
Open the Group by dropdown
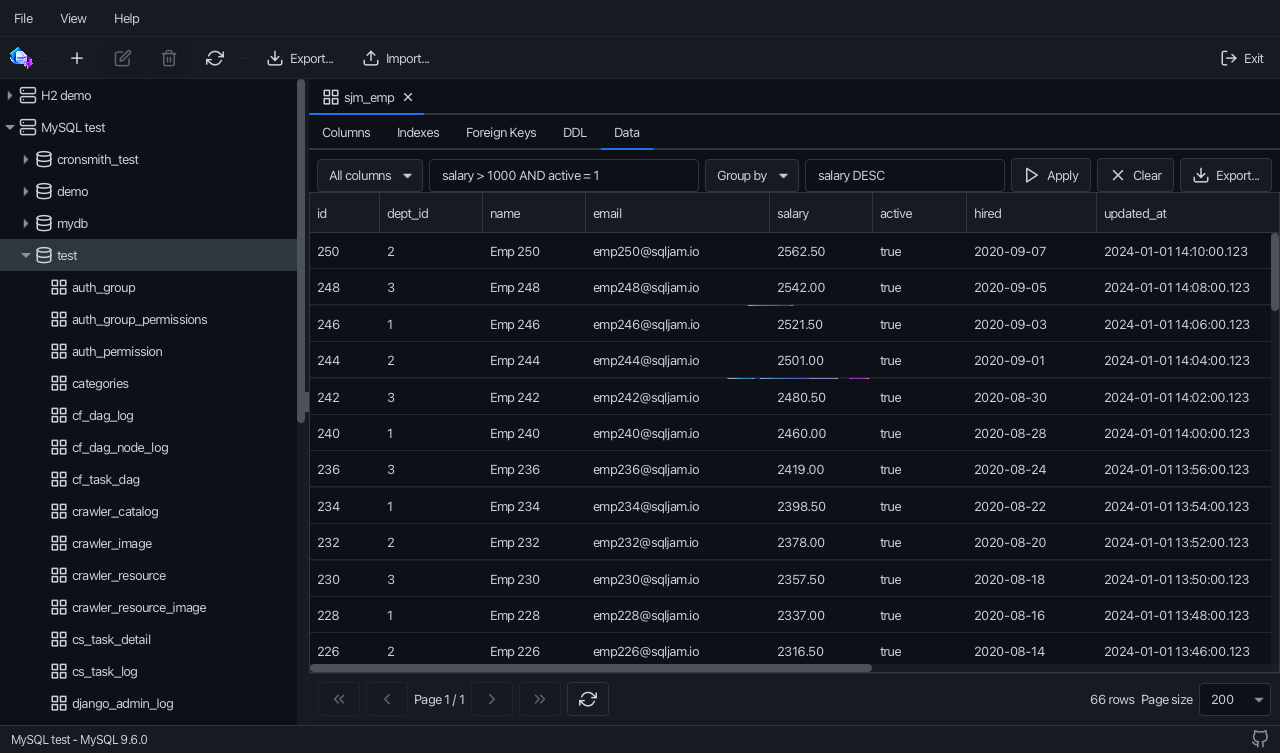pos(752,175)
